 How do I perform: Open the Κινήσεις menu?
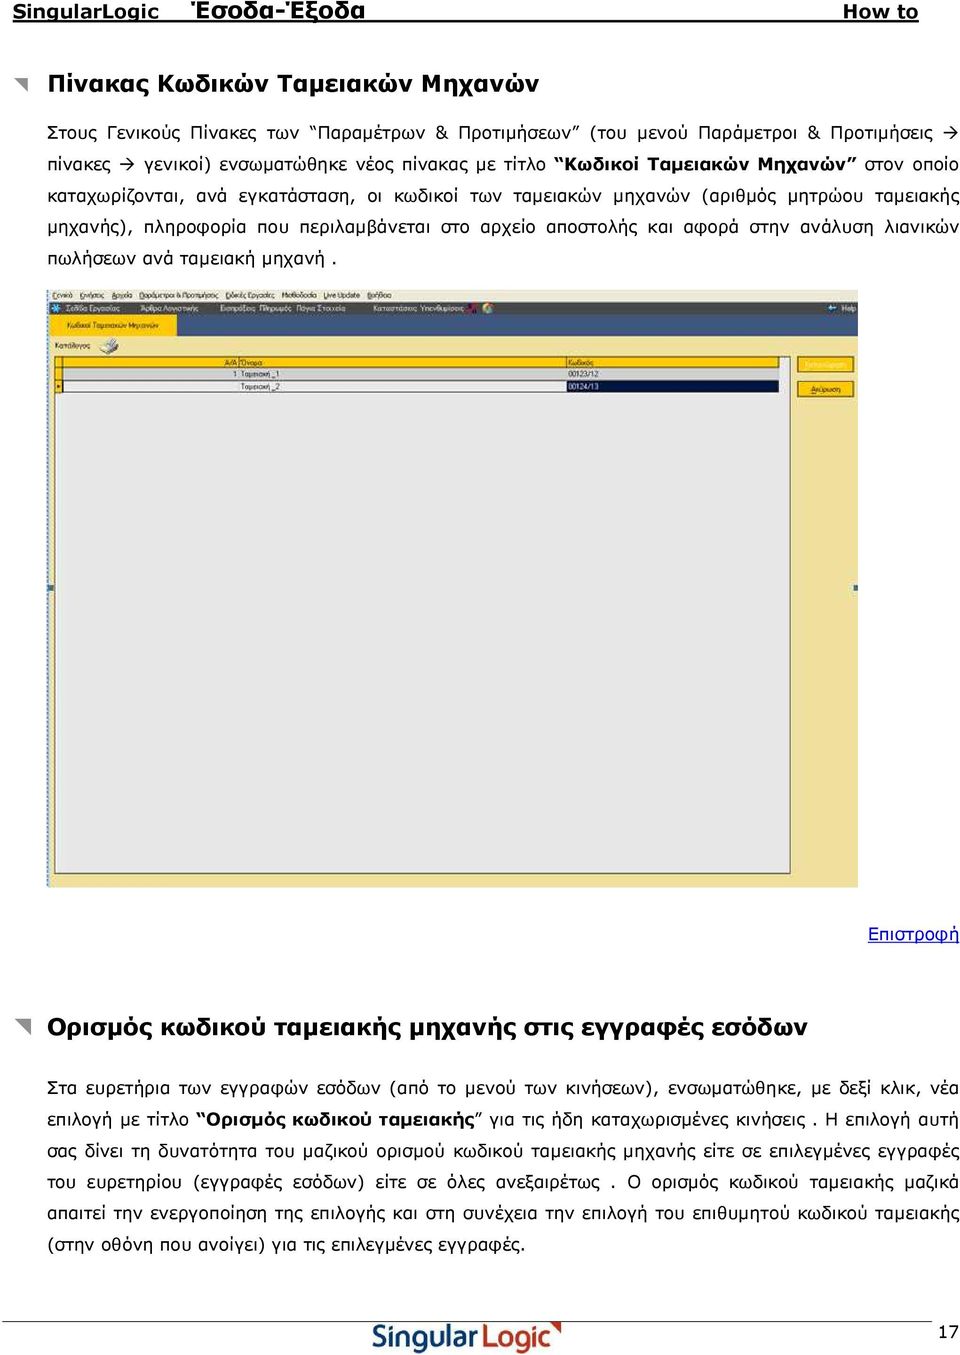(x=92, y=295)
